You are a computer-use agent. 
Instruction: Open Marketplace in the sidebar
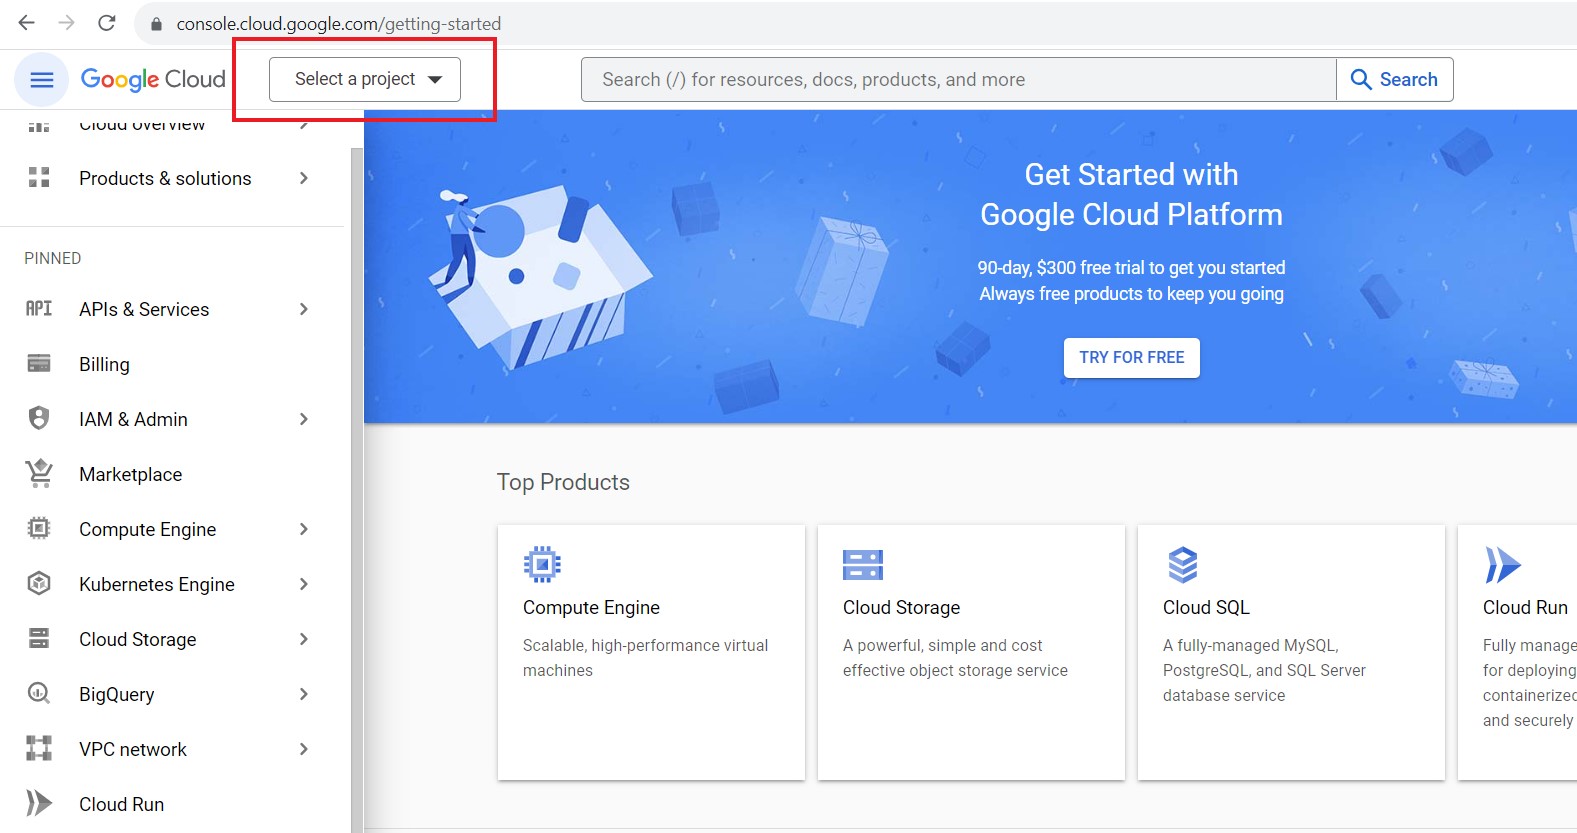pyautogui.click(x=130, y=474)
